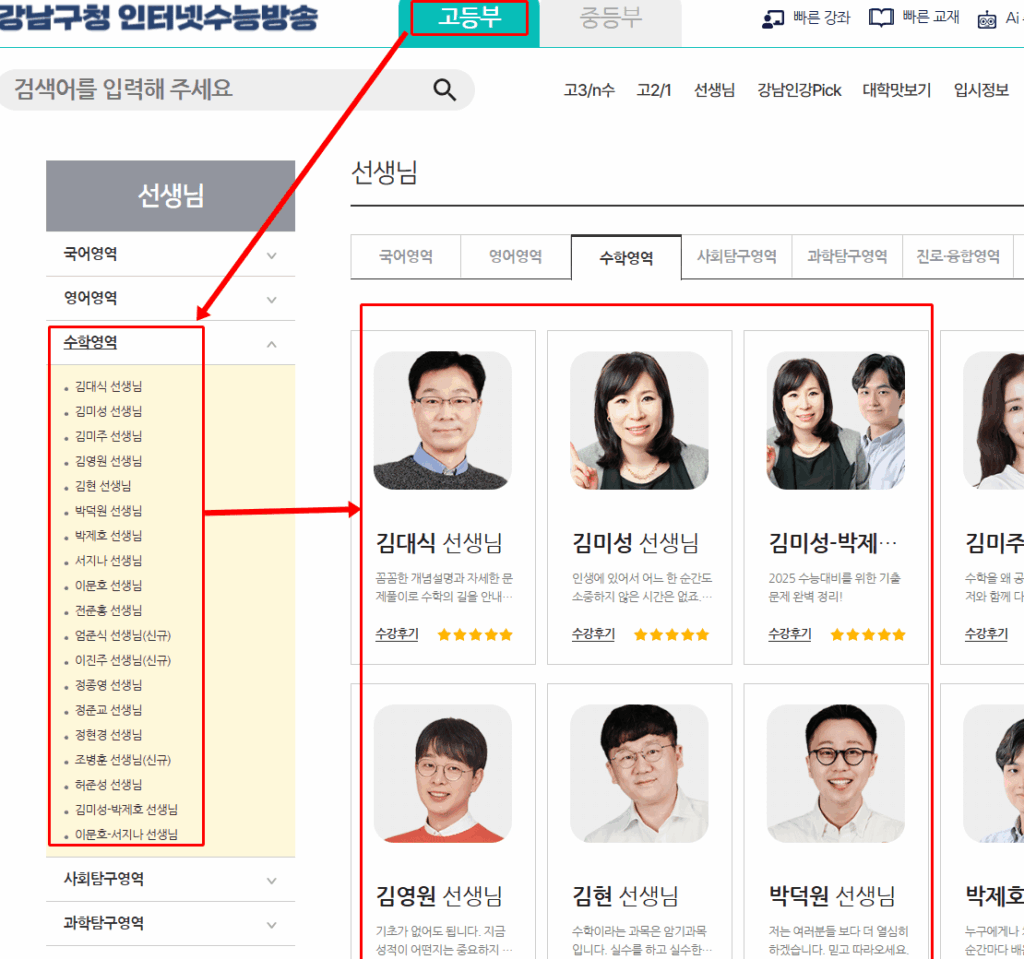Select 김미주 선생님 in the sidebar list
Screen dimensions: 1024x959
(110, 436)
